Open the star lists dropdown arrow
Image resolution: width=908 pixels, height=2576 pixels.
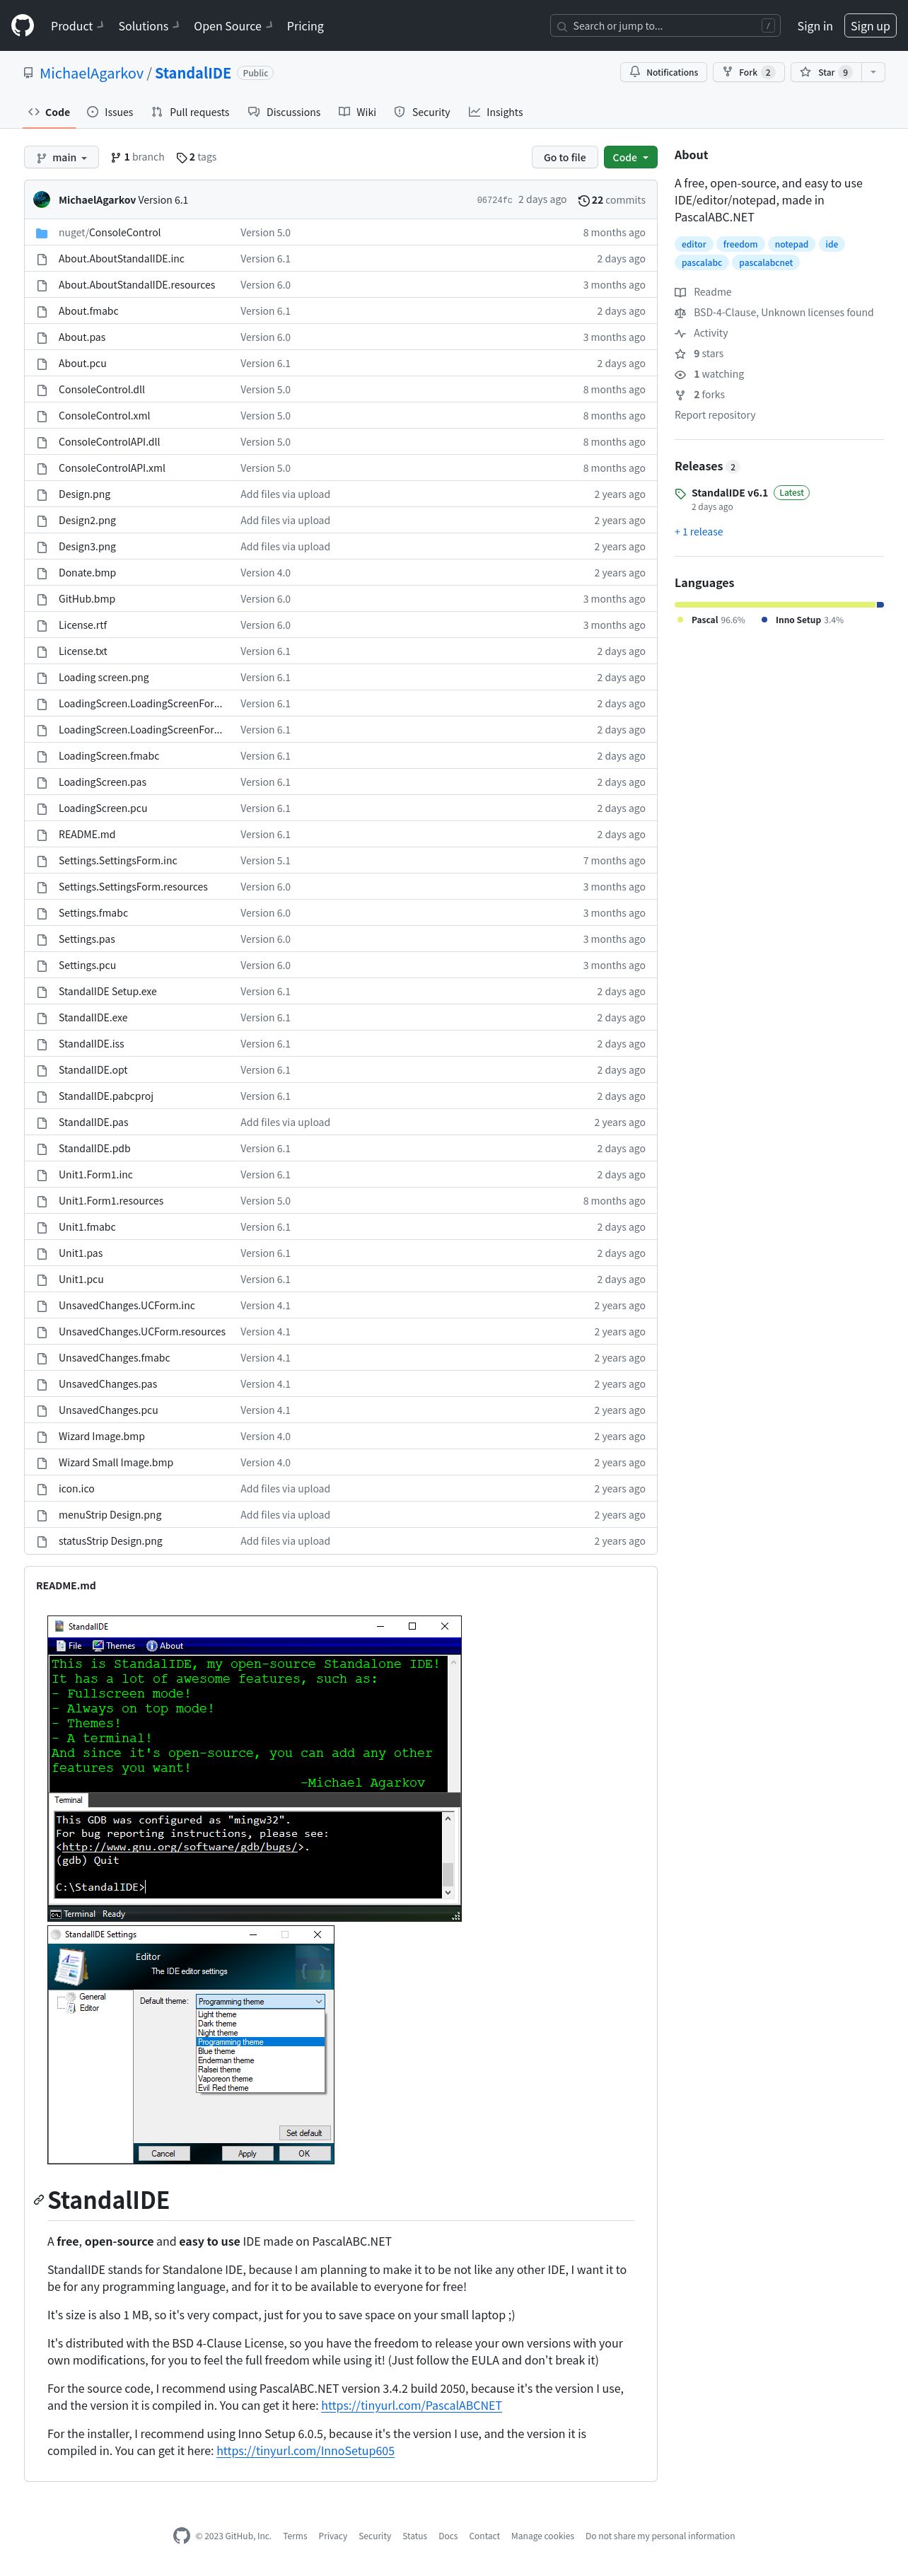(x=873, y=72)
